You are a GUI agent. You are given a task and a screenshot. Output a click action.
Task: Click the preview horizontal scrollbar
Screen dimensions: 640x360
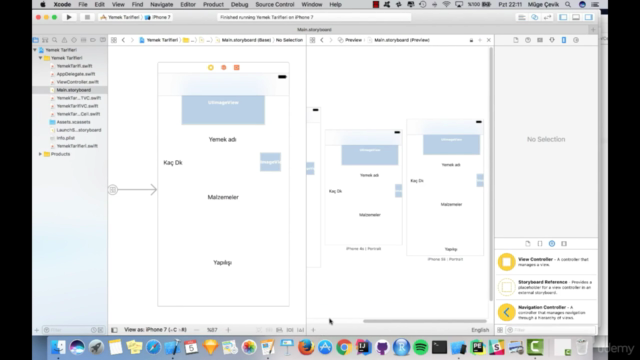click(424, 321)
